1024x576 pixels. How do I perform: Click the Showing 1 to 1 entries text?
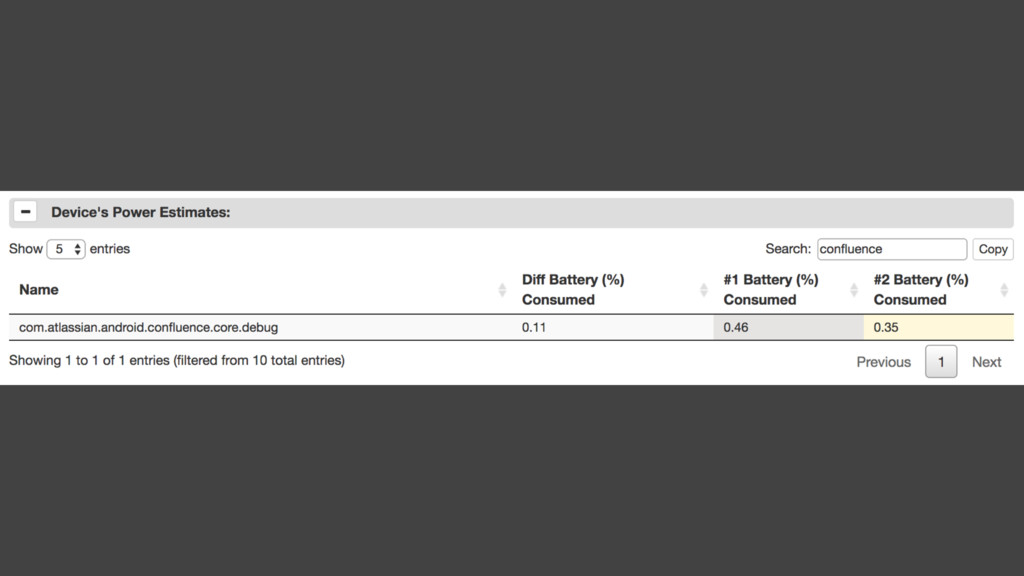[177, 360]
